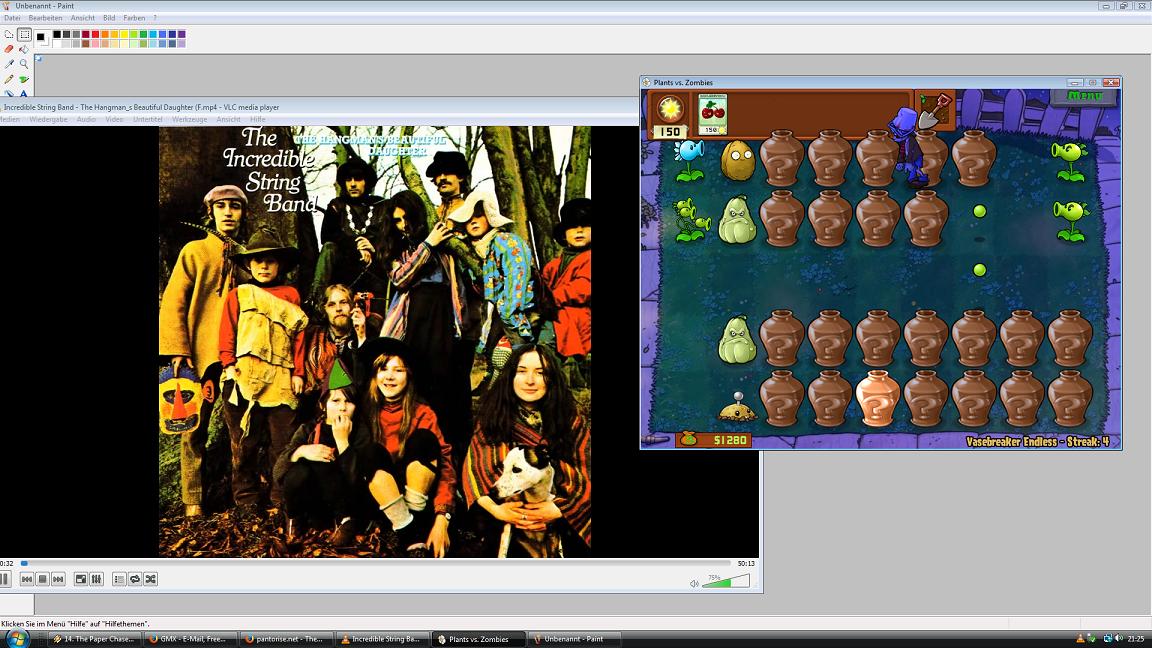Pick the Eraser tool in Paint

[9, 49]
